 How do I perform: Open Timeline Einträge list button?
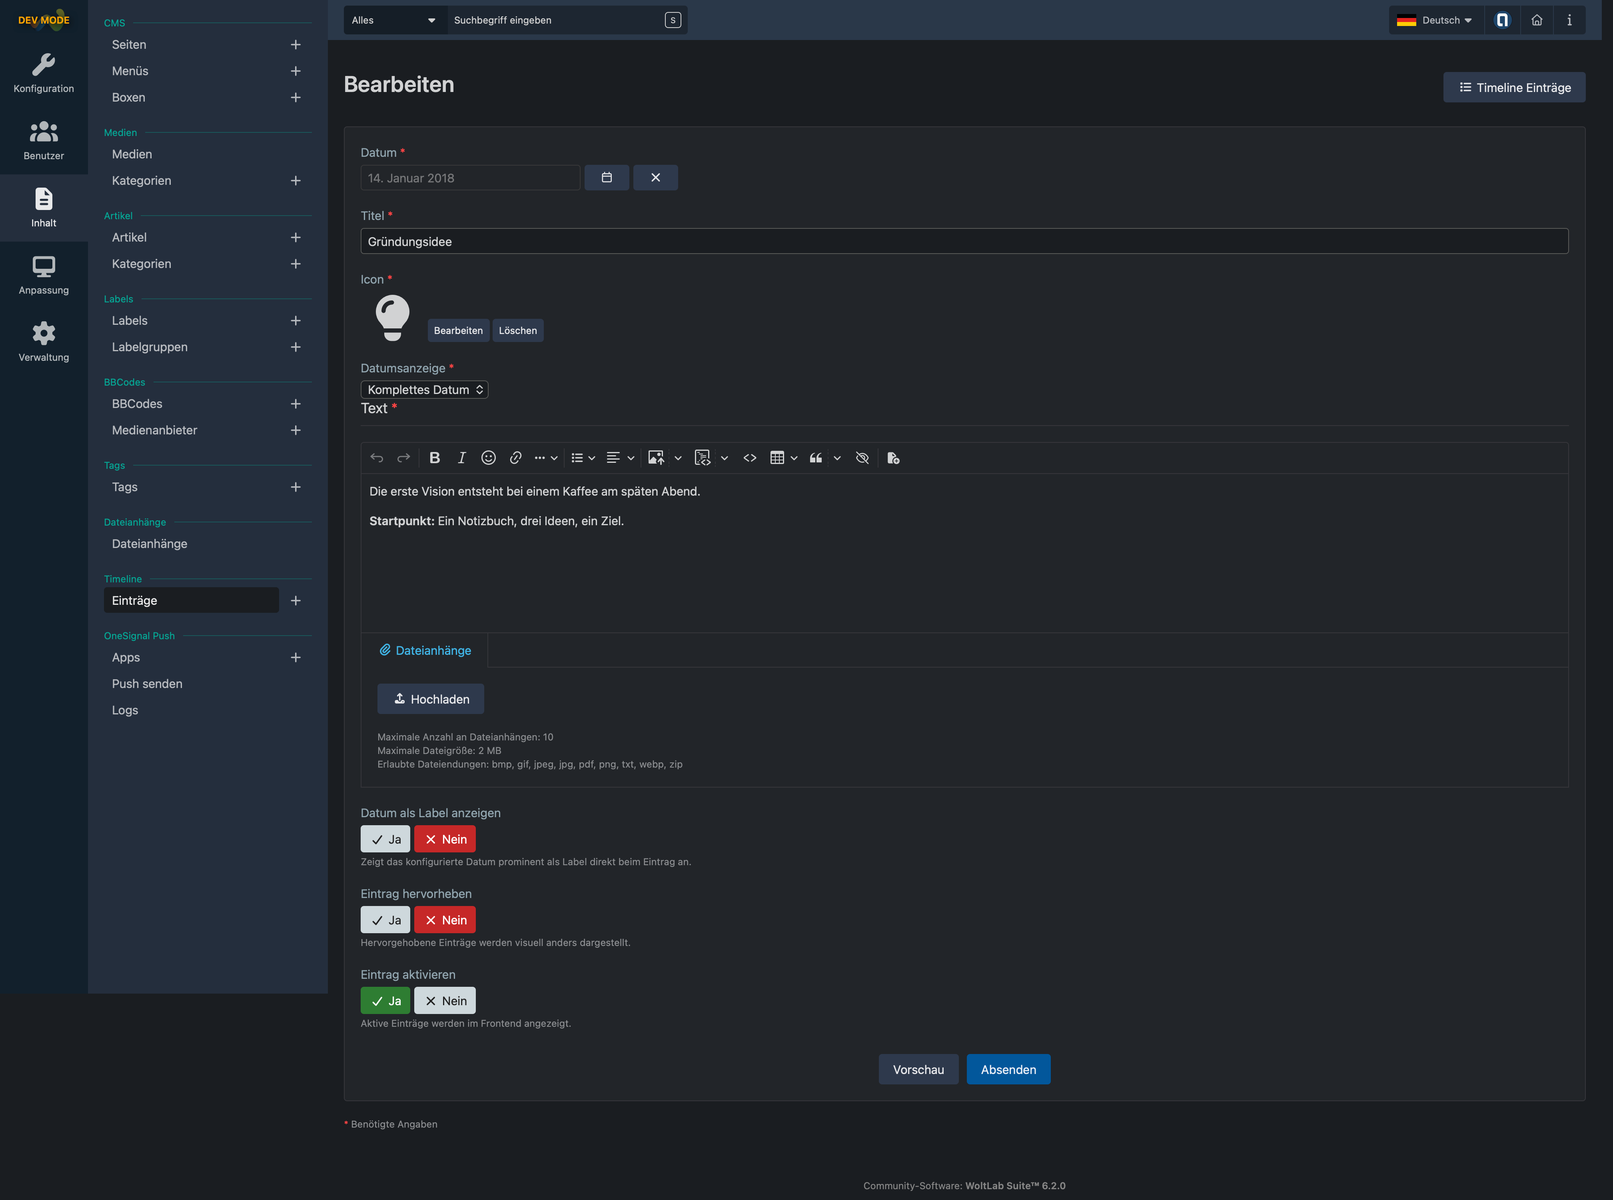[1514, 88]
